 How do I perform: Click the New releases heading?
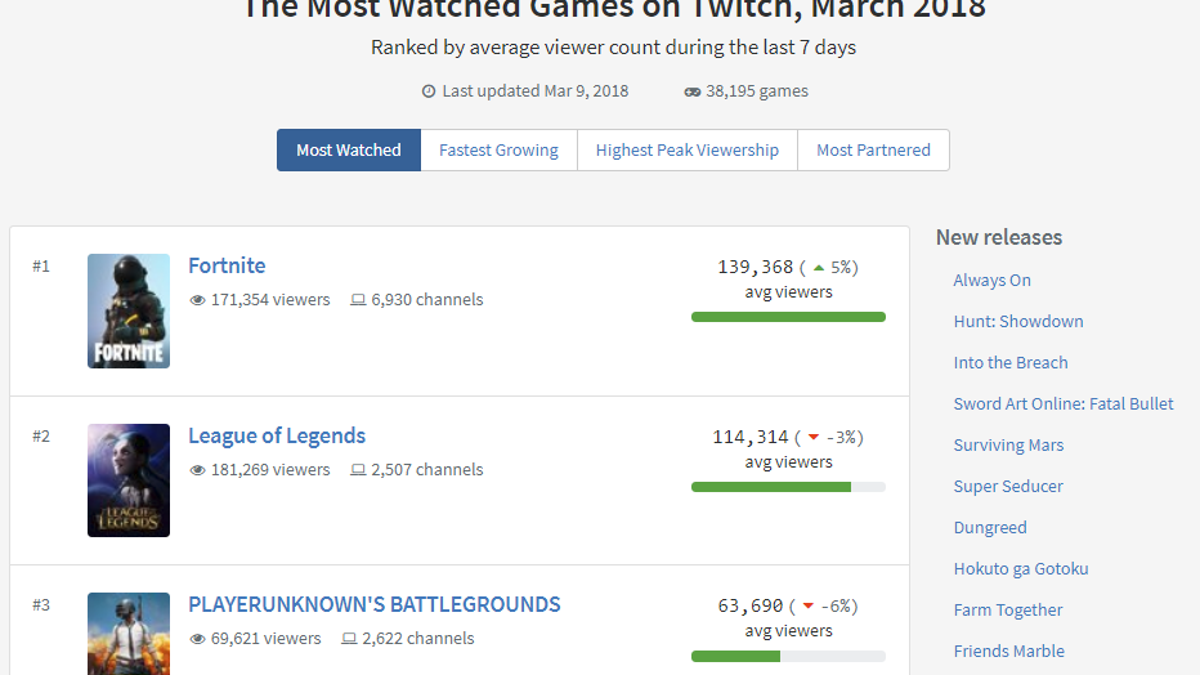coord(999,238)
